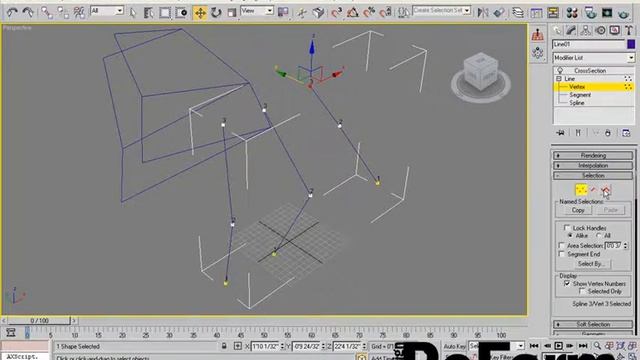Switch to the Motion command panel tab

600,30
